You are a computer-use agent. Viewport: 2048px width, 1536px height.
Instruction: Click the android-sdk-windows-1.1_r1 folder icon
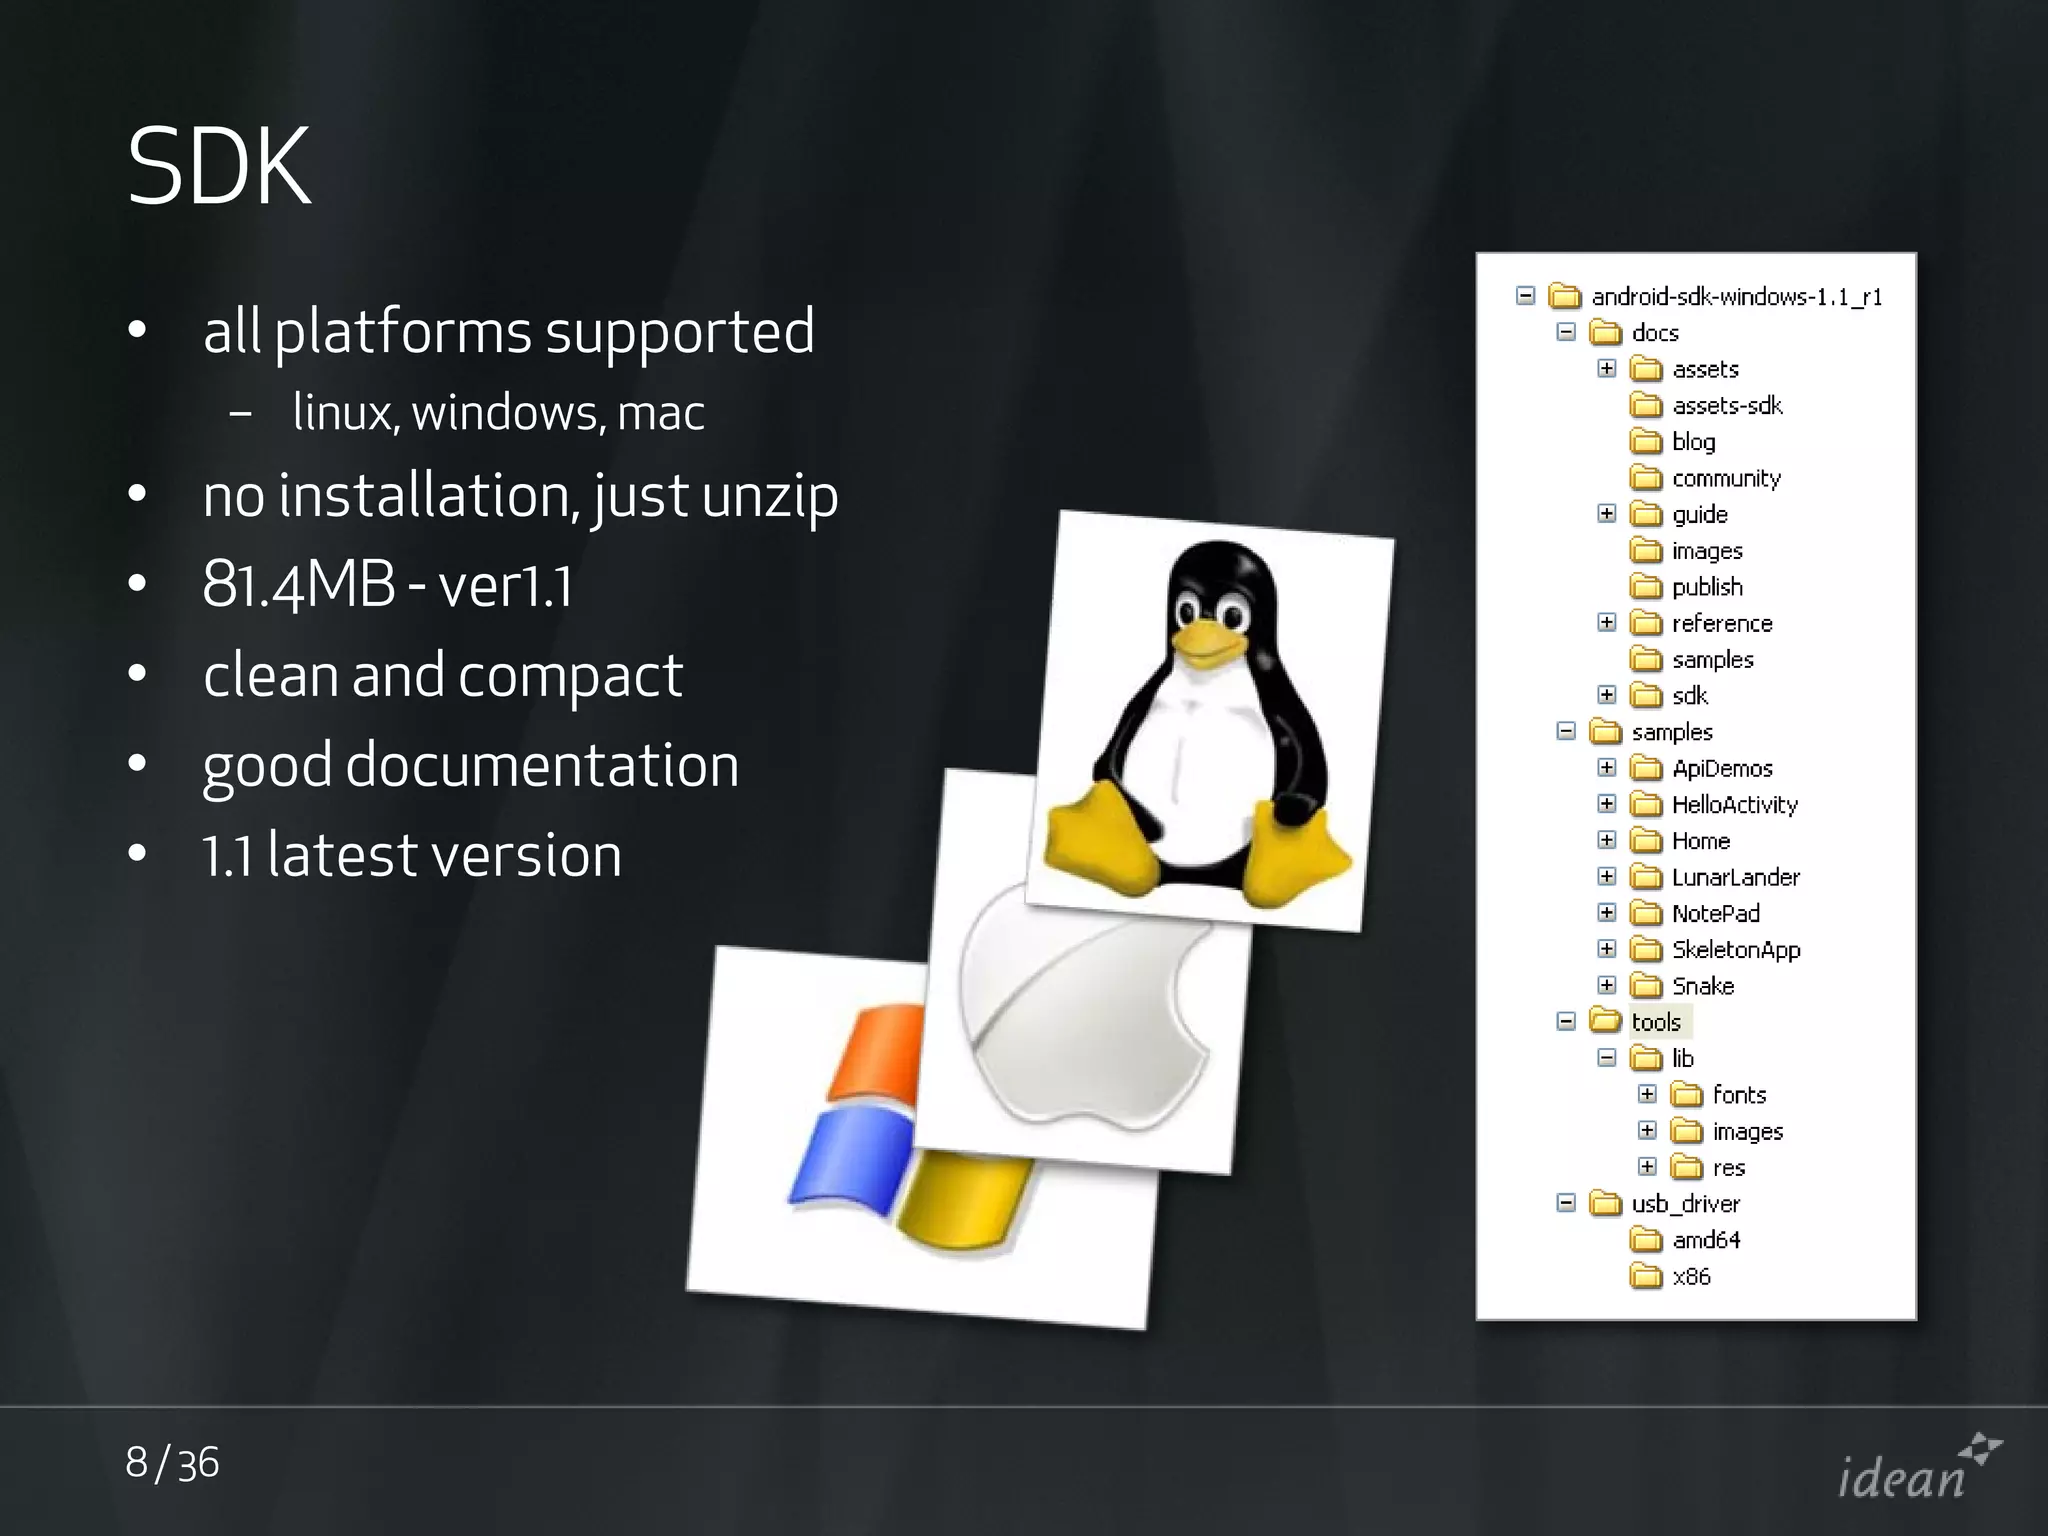[x=1564, y=297]
